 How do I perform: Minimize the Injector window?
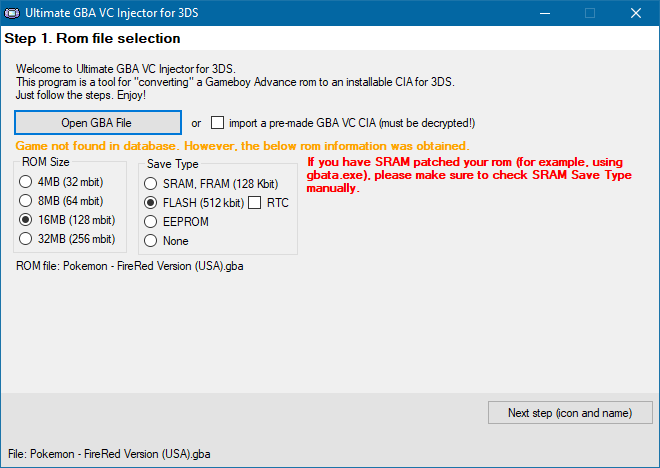point(545,13)
